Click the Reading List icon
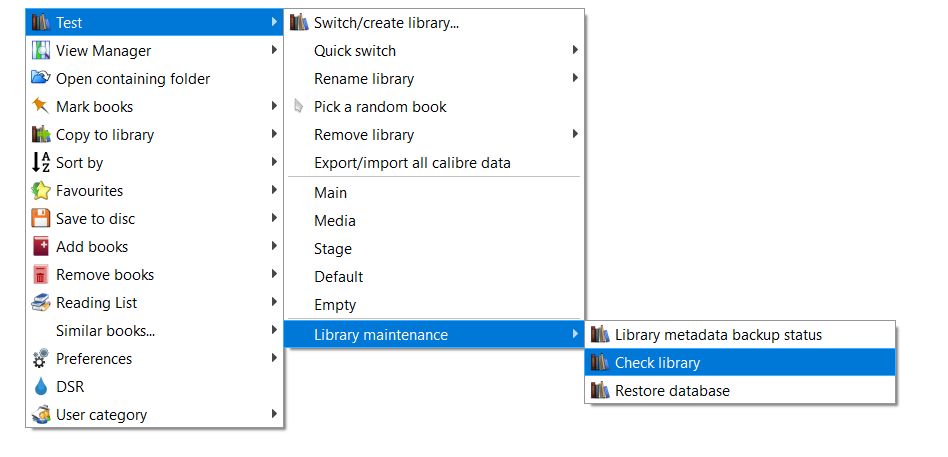 point(41,303)
